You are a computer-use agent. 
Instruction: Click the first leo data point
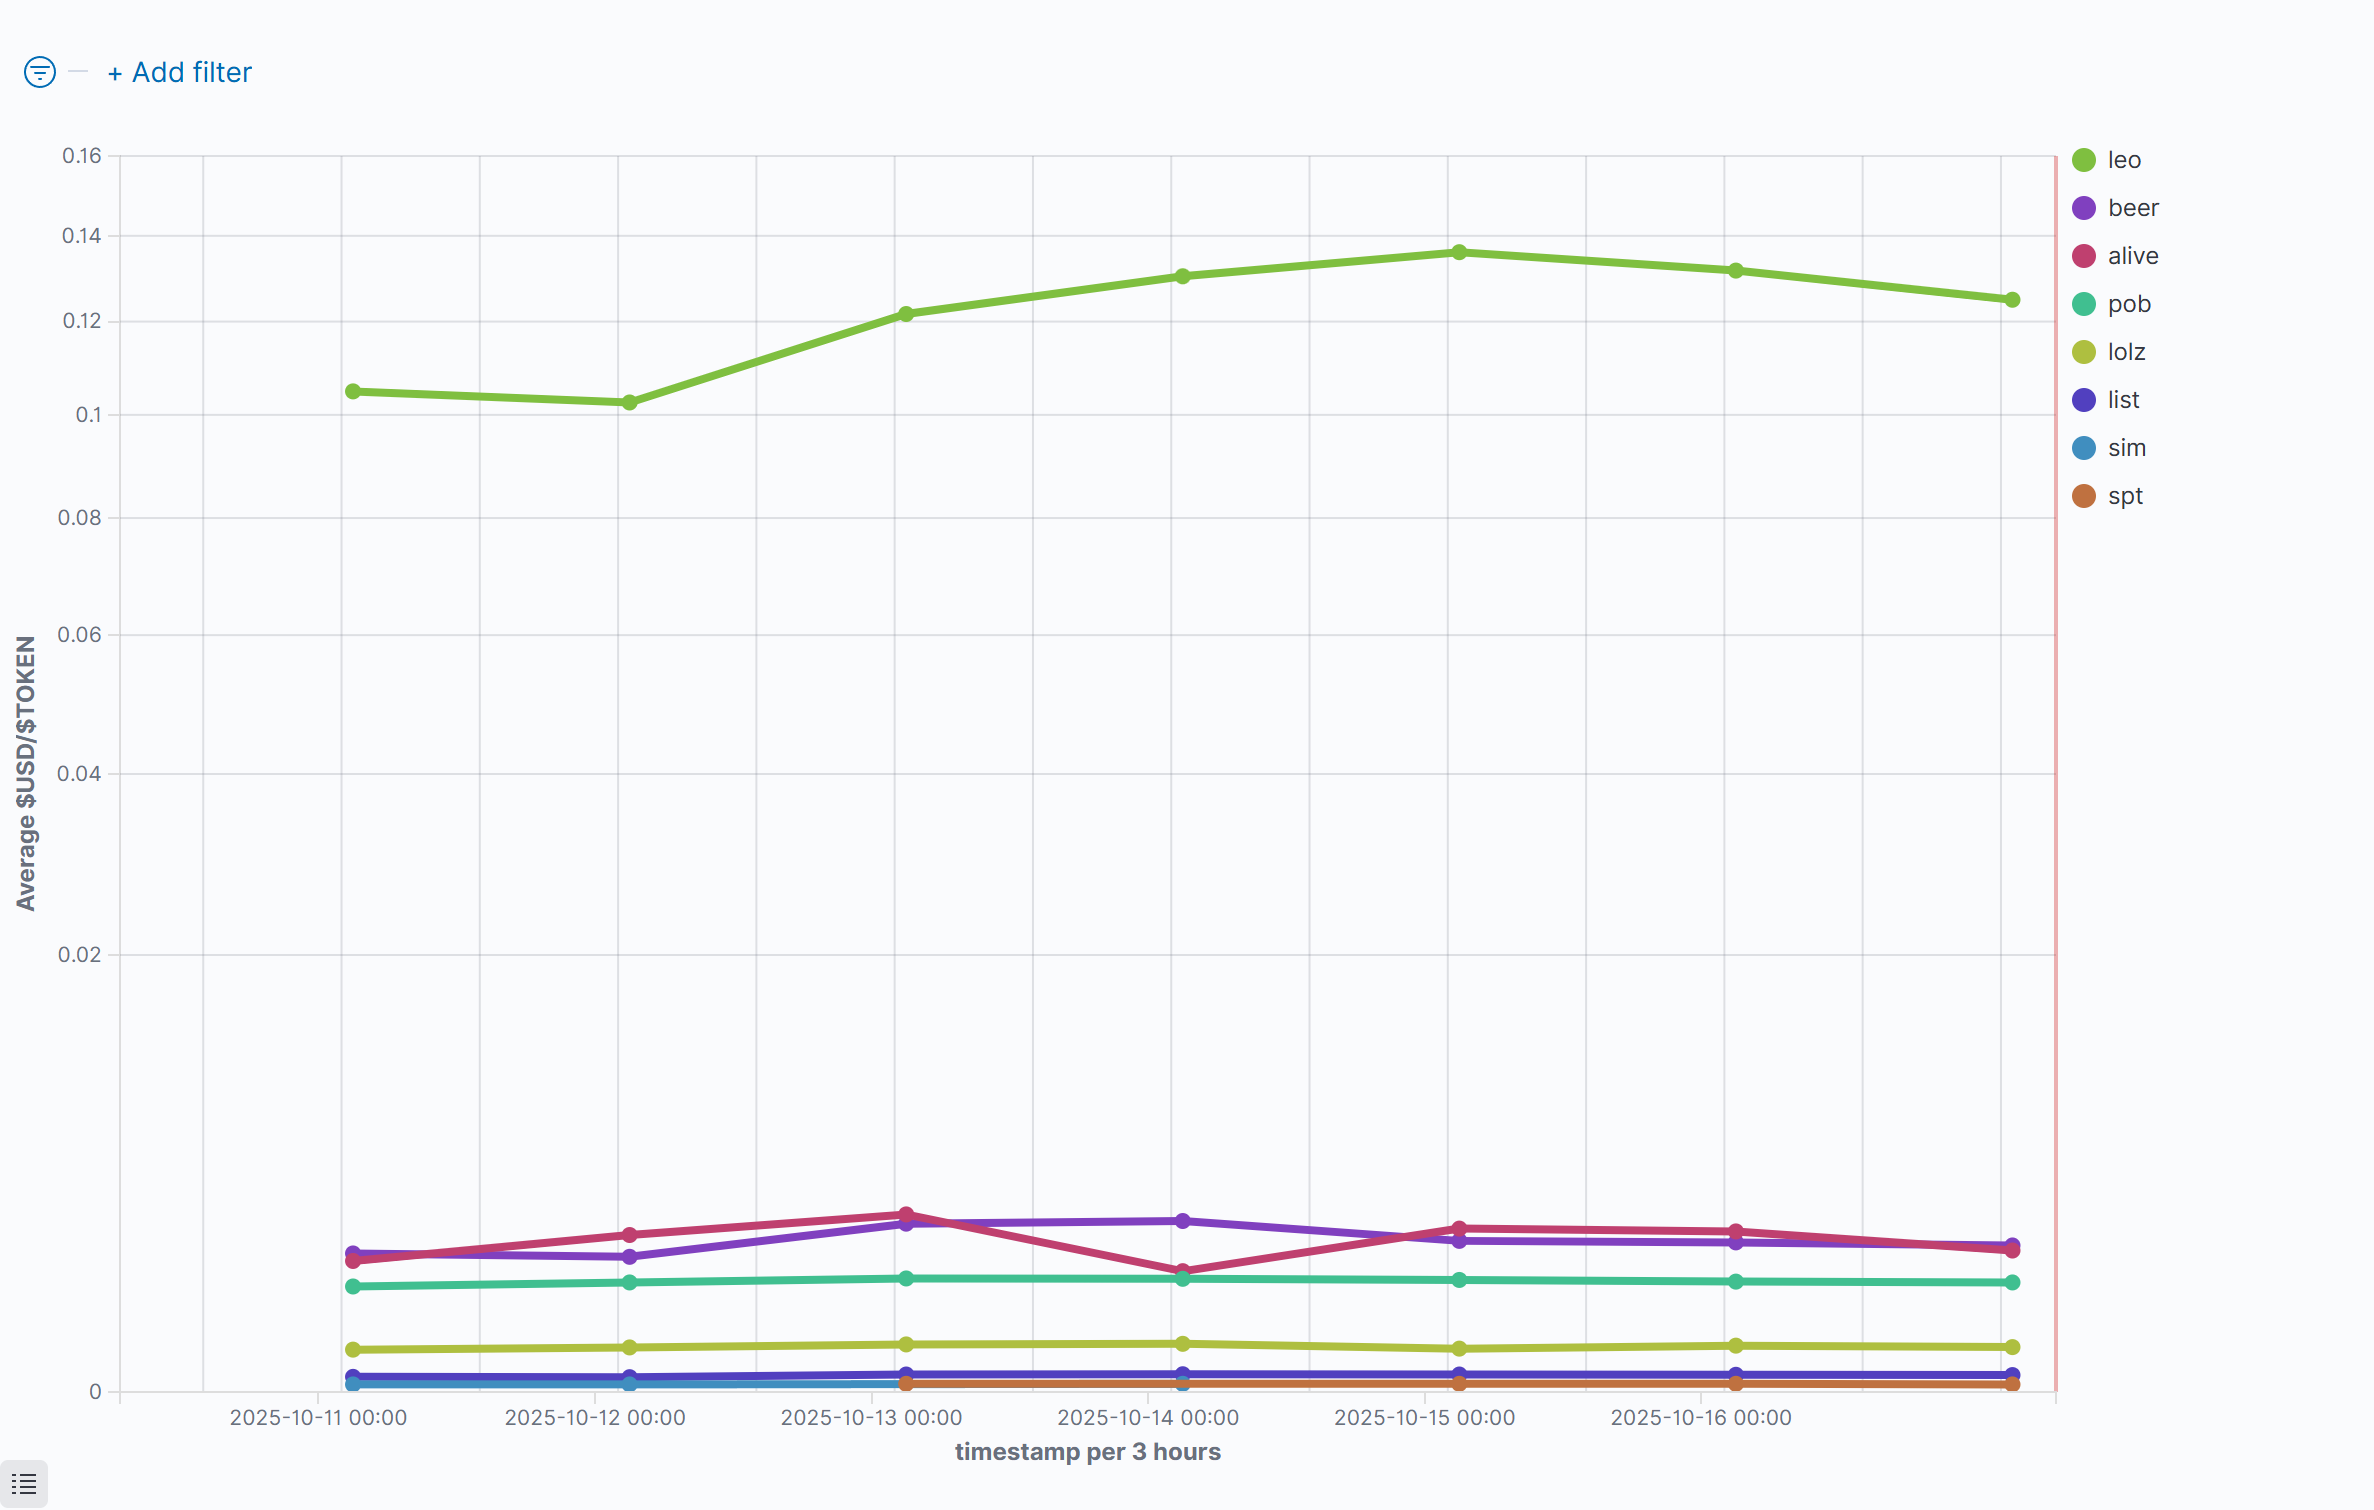point(353,391)
